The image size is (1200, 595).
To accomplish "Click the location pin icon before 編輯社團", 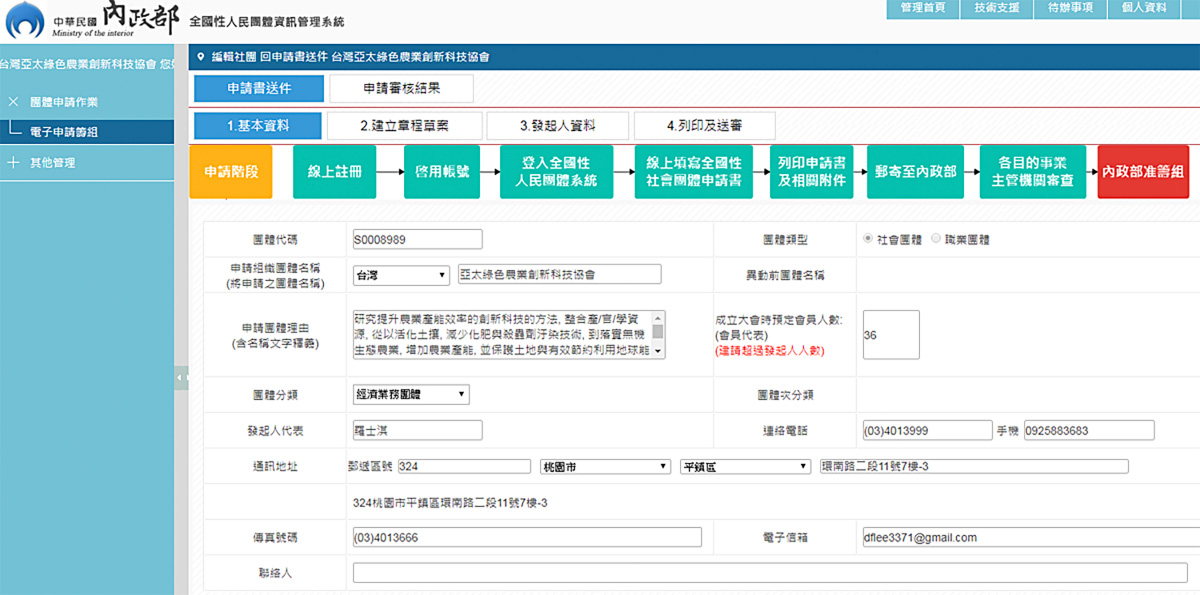I will (x=201, y=57).
